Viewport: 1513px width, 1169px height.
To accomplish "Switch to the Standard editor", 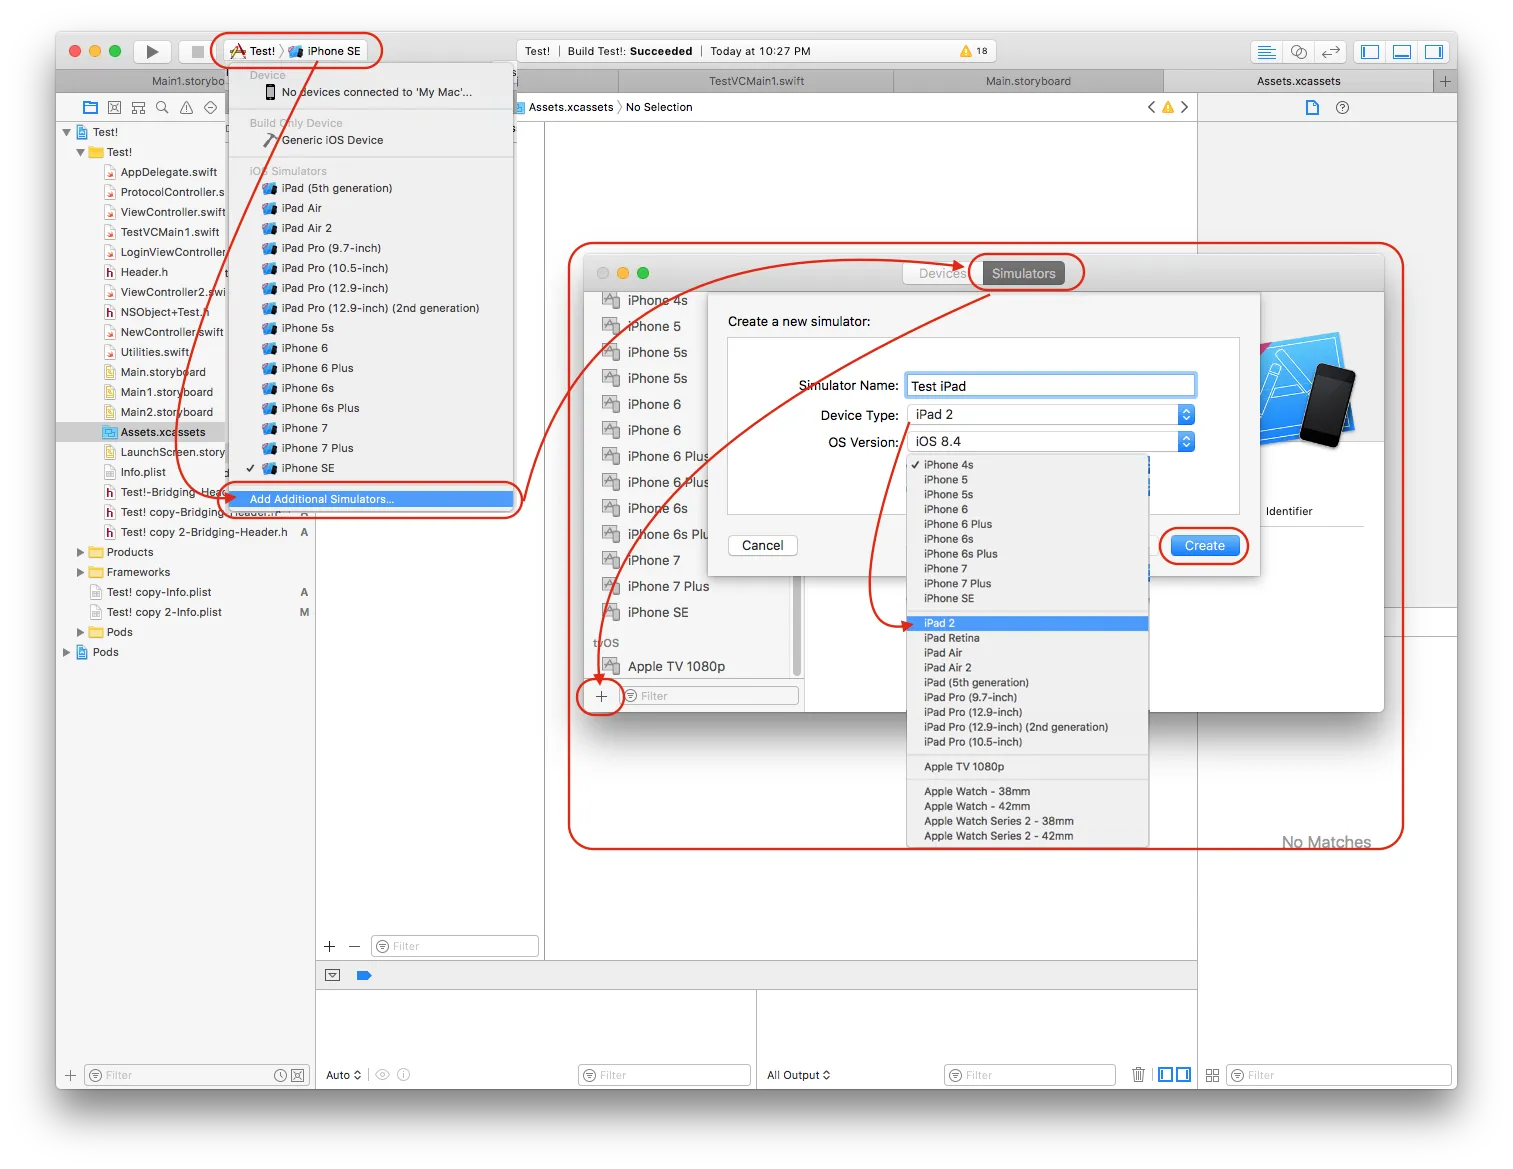I will pyautogui.click(x=1266, y=52).
